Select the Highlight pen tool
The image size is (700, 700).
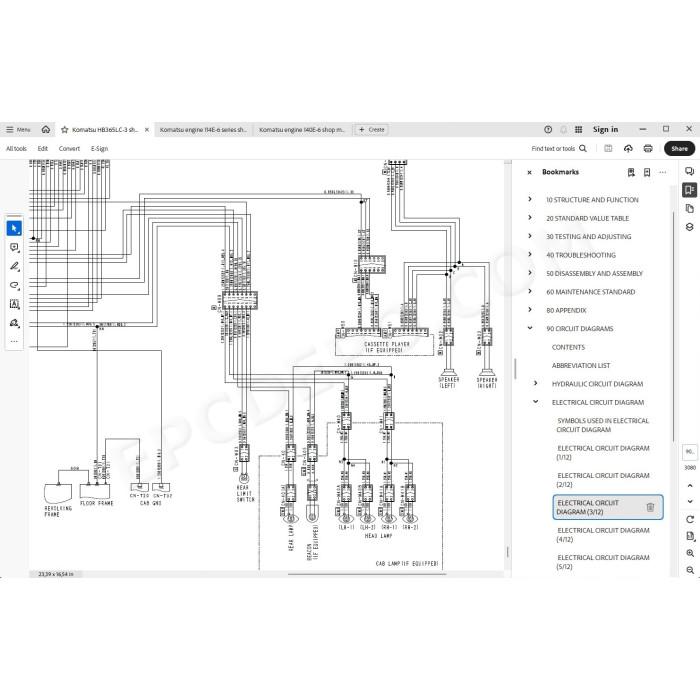pos(14,267)
